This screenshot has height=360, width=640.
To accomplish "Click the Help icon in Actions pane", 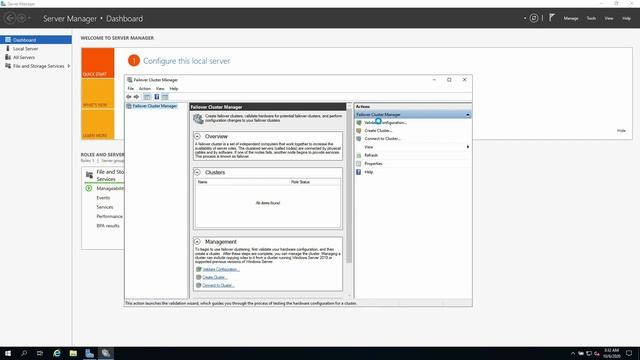I will 359,172.
